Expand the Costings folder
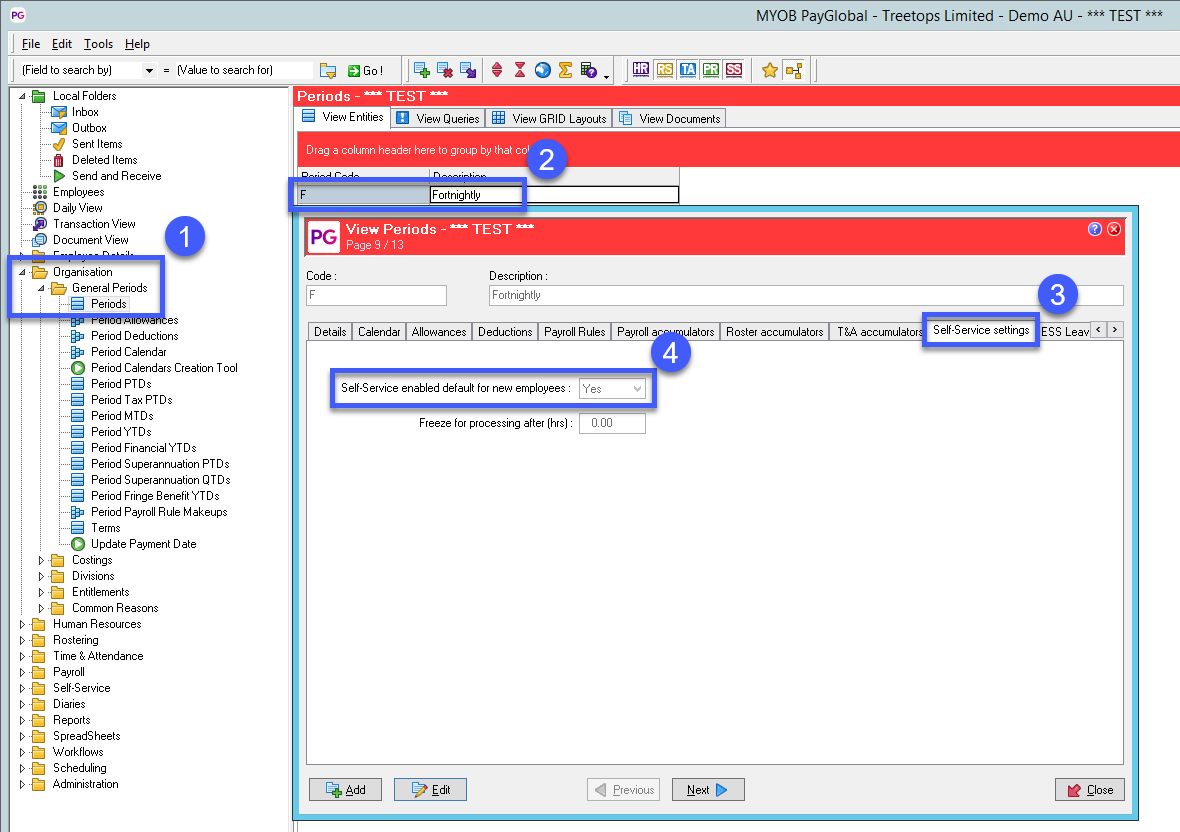The width and height of the screenshot is (1180, 832). click(42, 560)
